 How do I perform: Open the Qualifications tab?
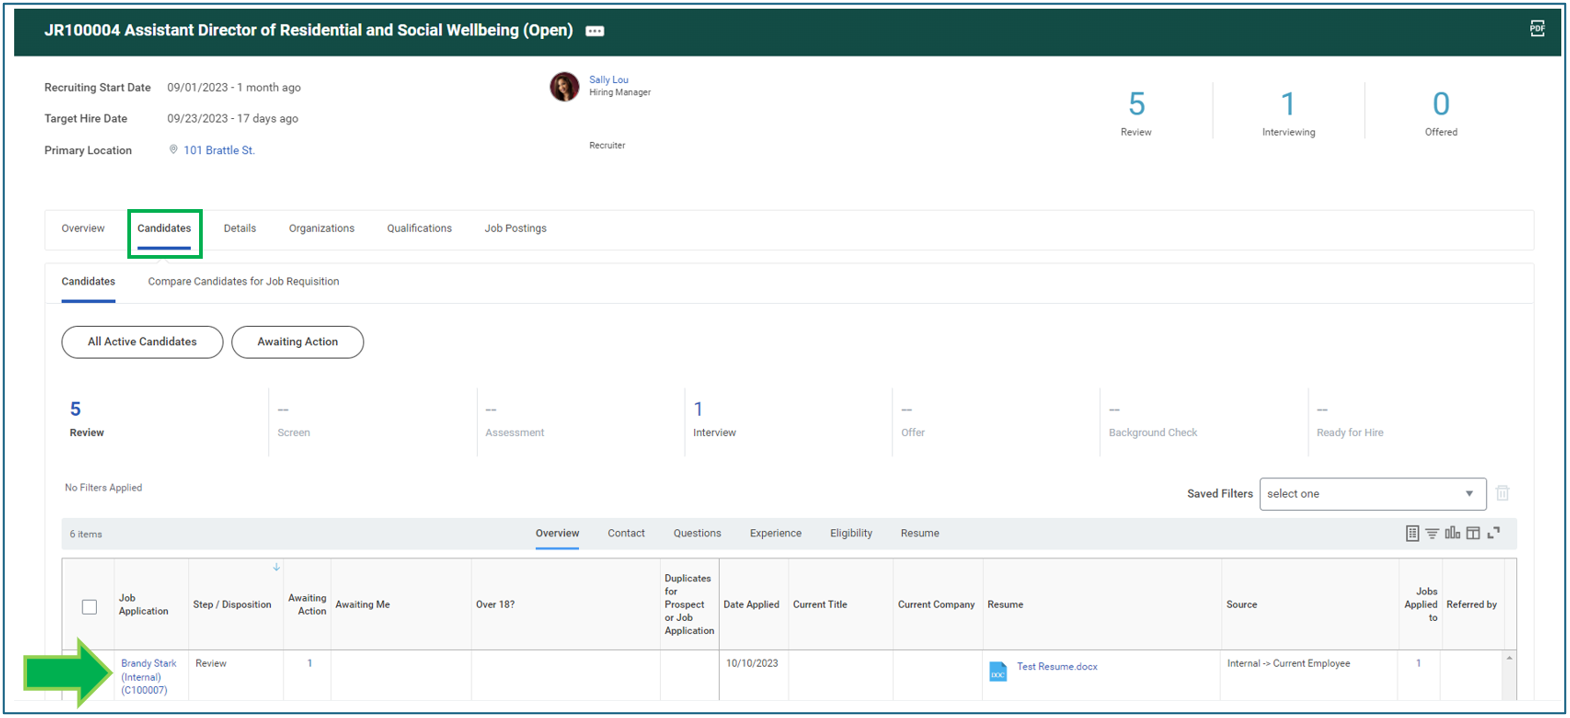[419, 229]
